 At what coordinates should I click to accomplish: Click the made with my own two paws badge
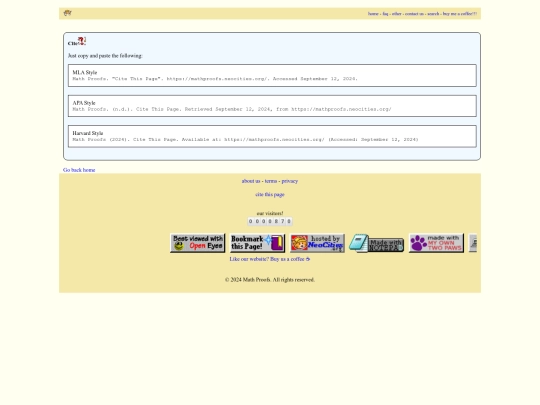tap(436, 243)
